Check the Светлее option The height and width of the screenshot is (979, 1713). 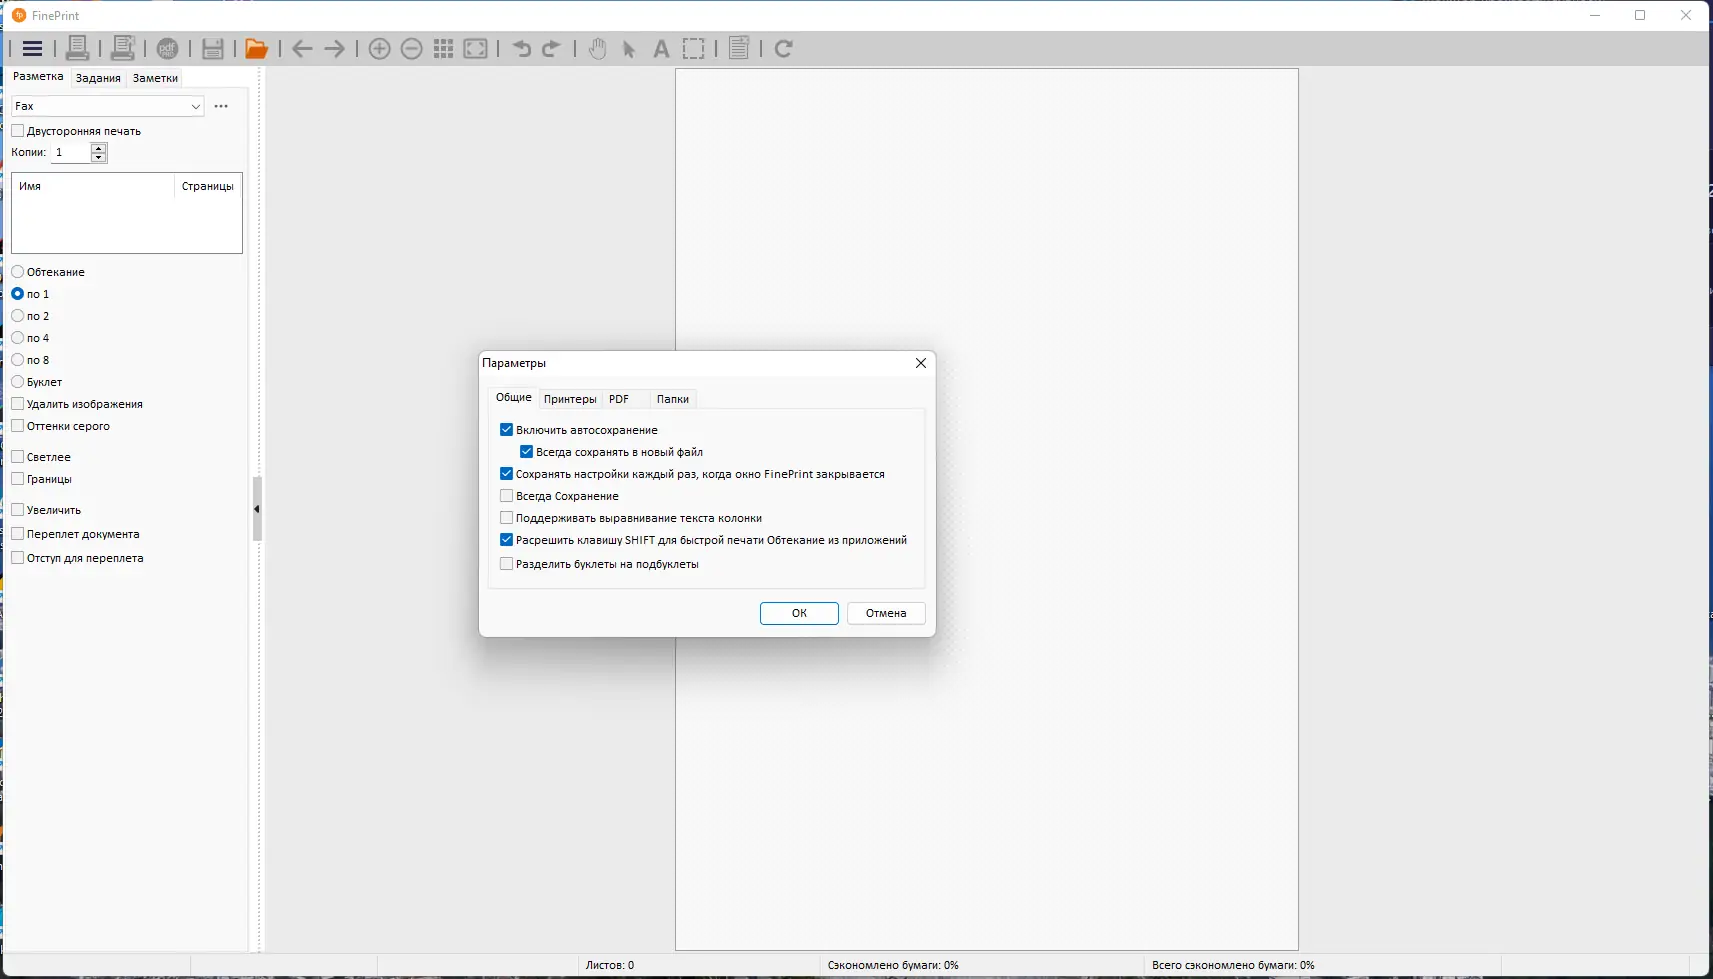(18, 457)
